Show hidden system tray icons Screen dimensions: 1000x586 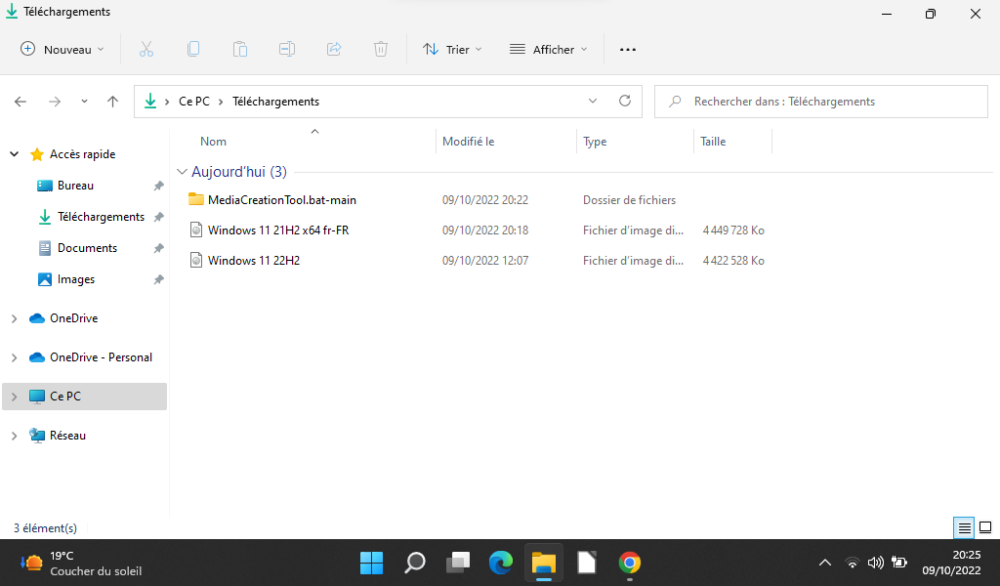tap(825, 562)
